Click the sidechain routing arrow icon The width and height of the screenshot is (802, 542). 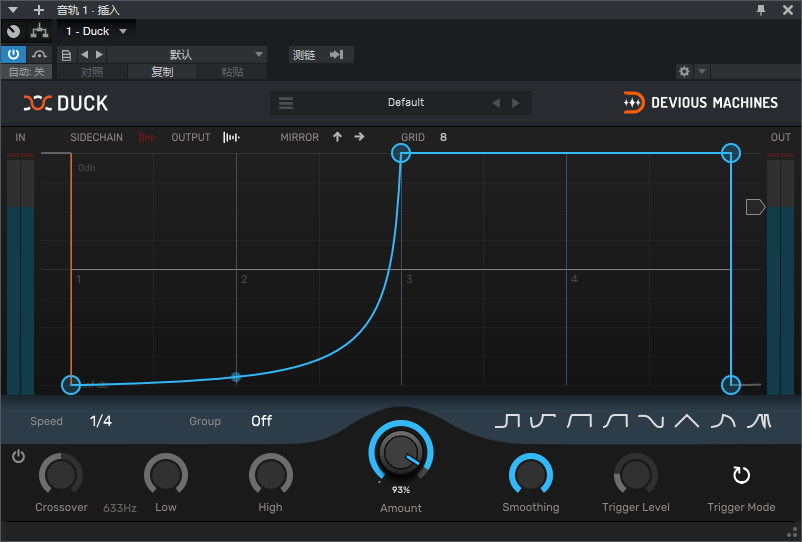pyautogui.click(x=337, y=54)
